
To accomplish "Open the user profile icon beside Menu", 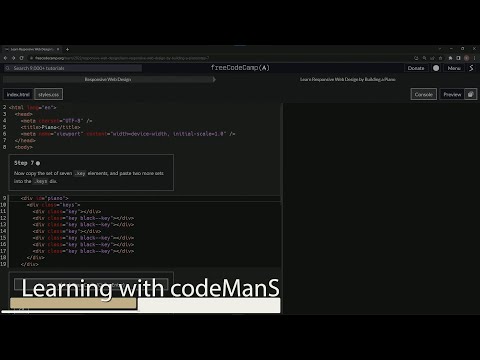I will coord(471,68).
